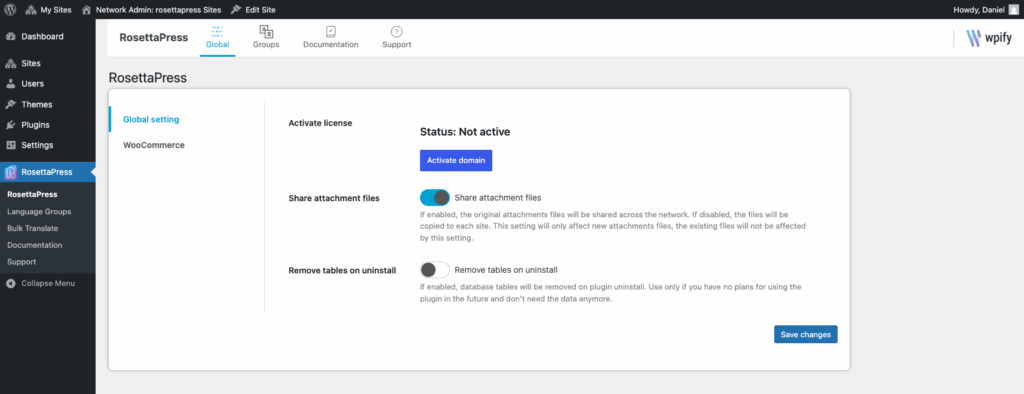The height and width of the screenshot is (394, 1024).
Task: Click the Themes brush icon
Action: tap(10, 105)
